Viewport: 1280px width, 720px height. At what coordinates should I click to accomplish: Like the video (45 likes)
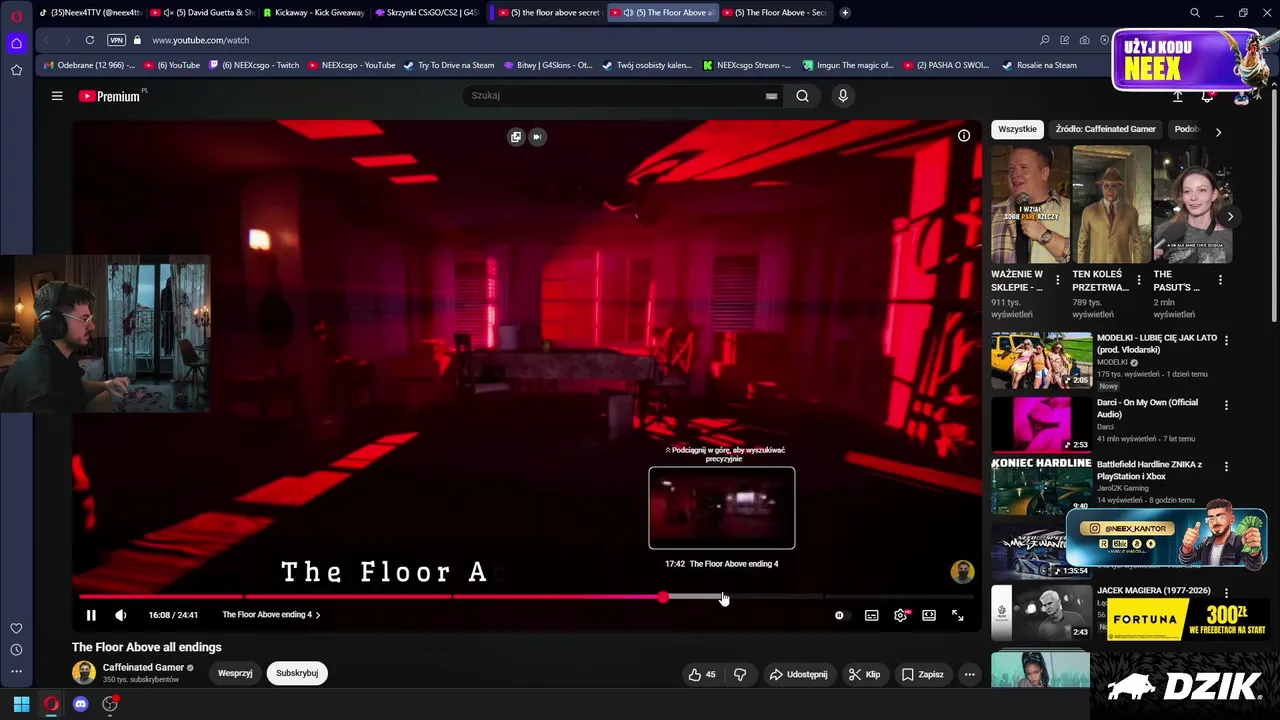click(x=702, y=674)
